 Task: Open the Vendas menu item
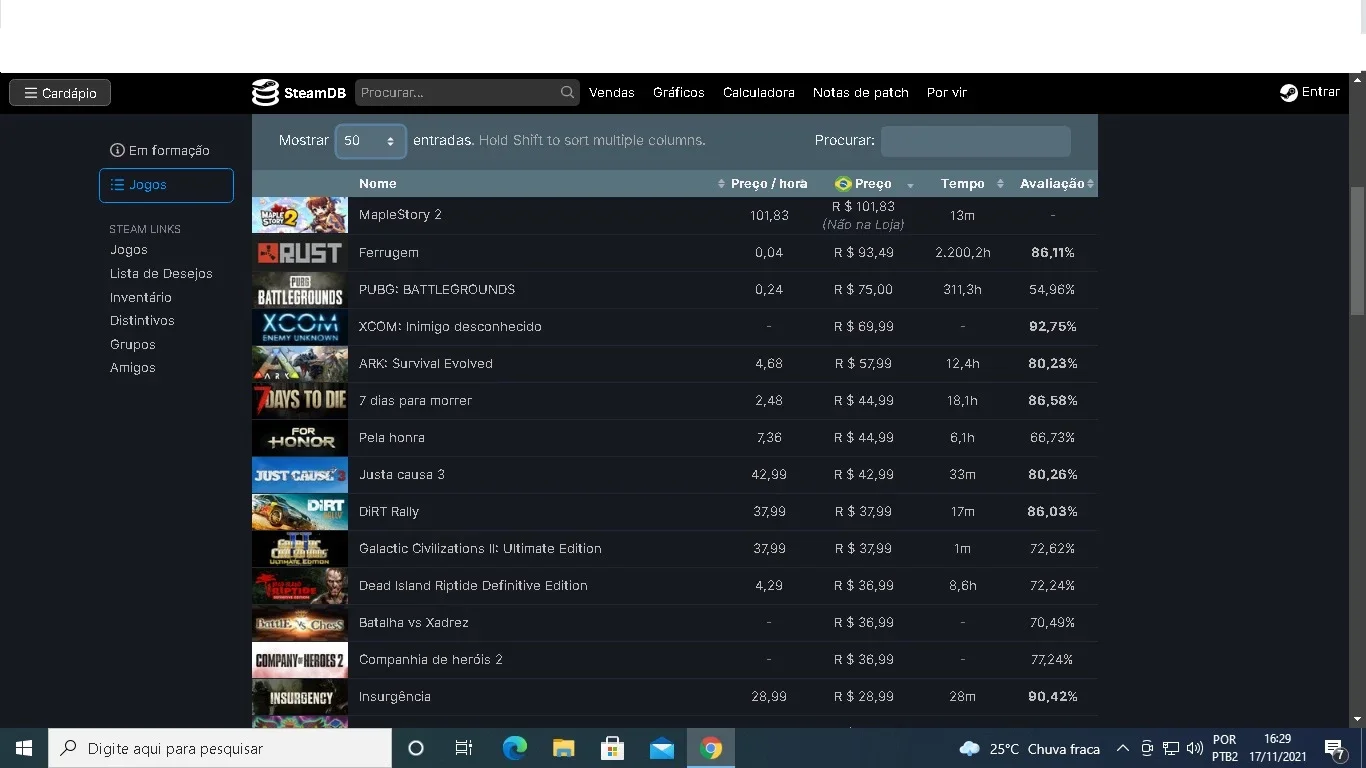[612, 92]
